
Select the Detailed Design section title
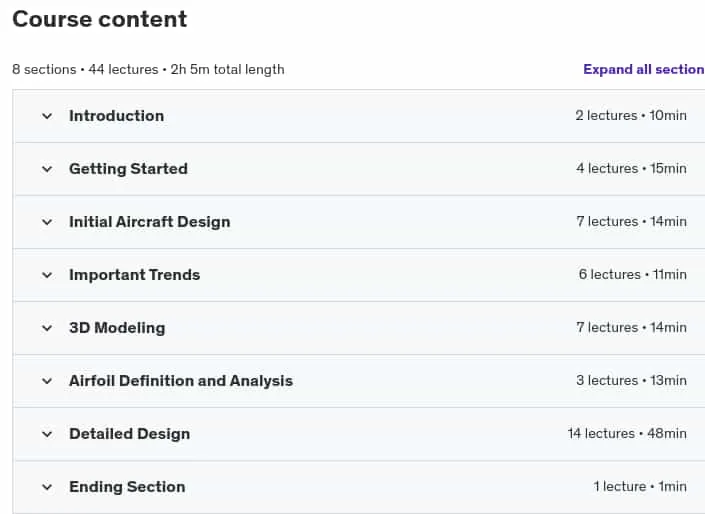coord(129,434)
